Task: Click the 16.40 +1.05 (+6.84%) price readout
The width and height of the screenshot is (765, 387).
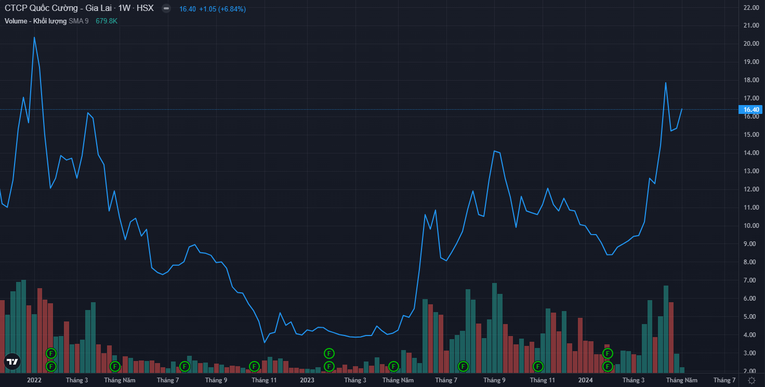Action: point(213,9)
